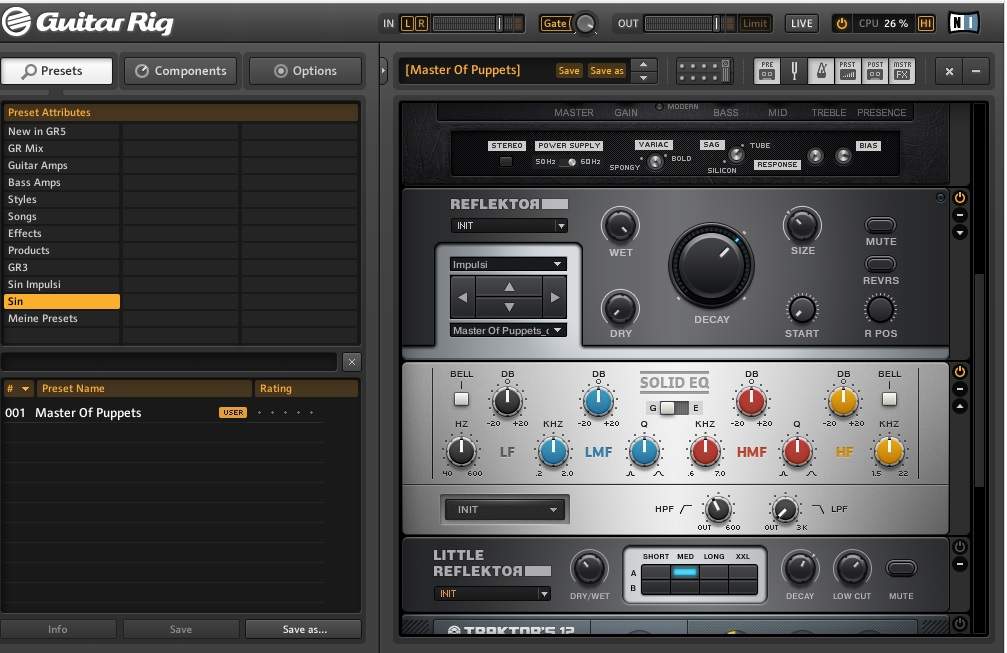The image size is (1007, 653).
Task: Toggle the MSTR FX icon
Action: [x=902, y=71]
